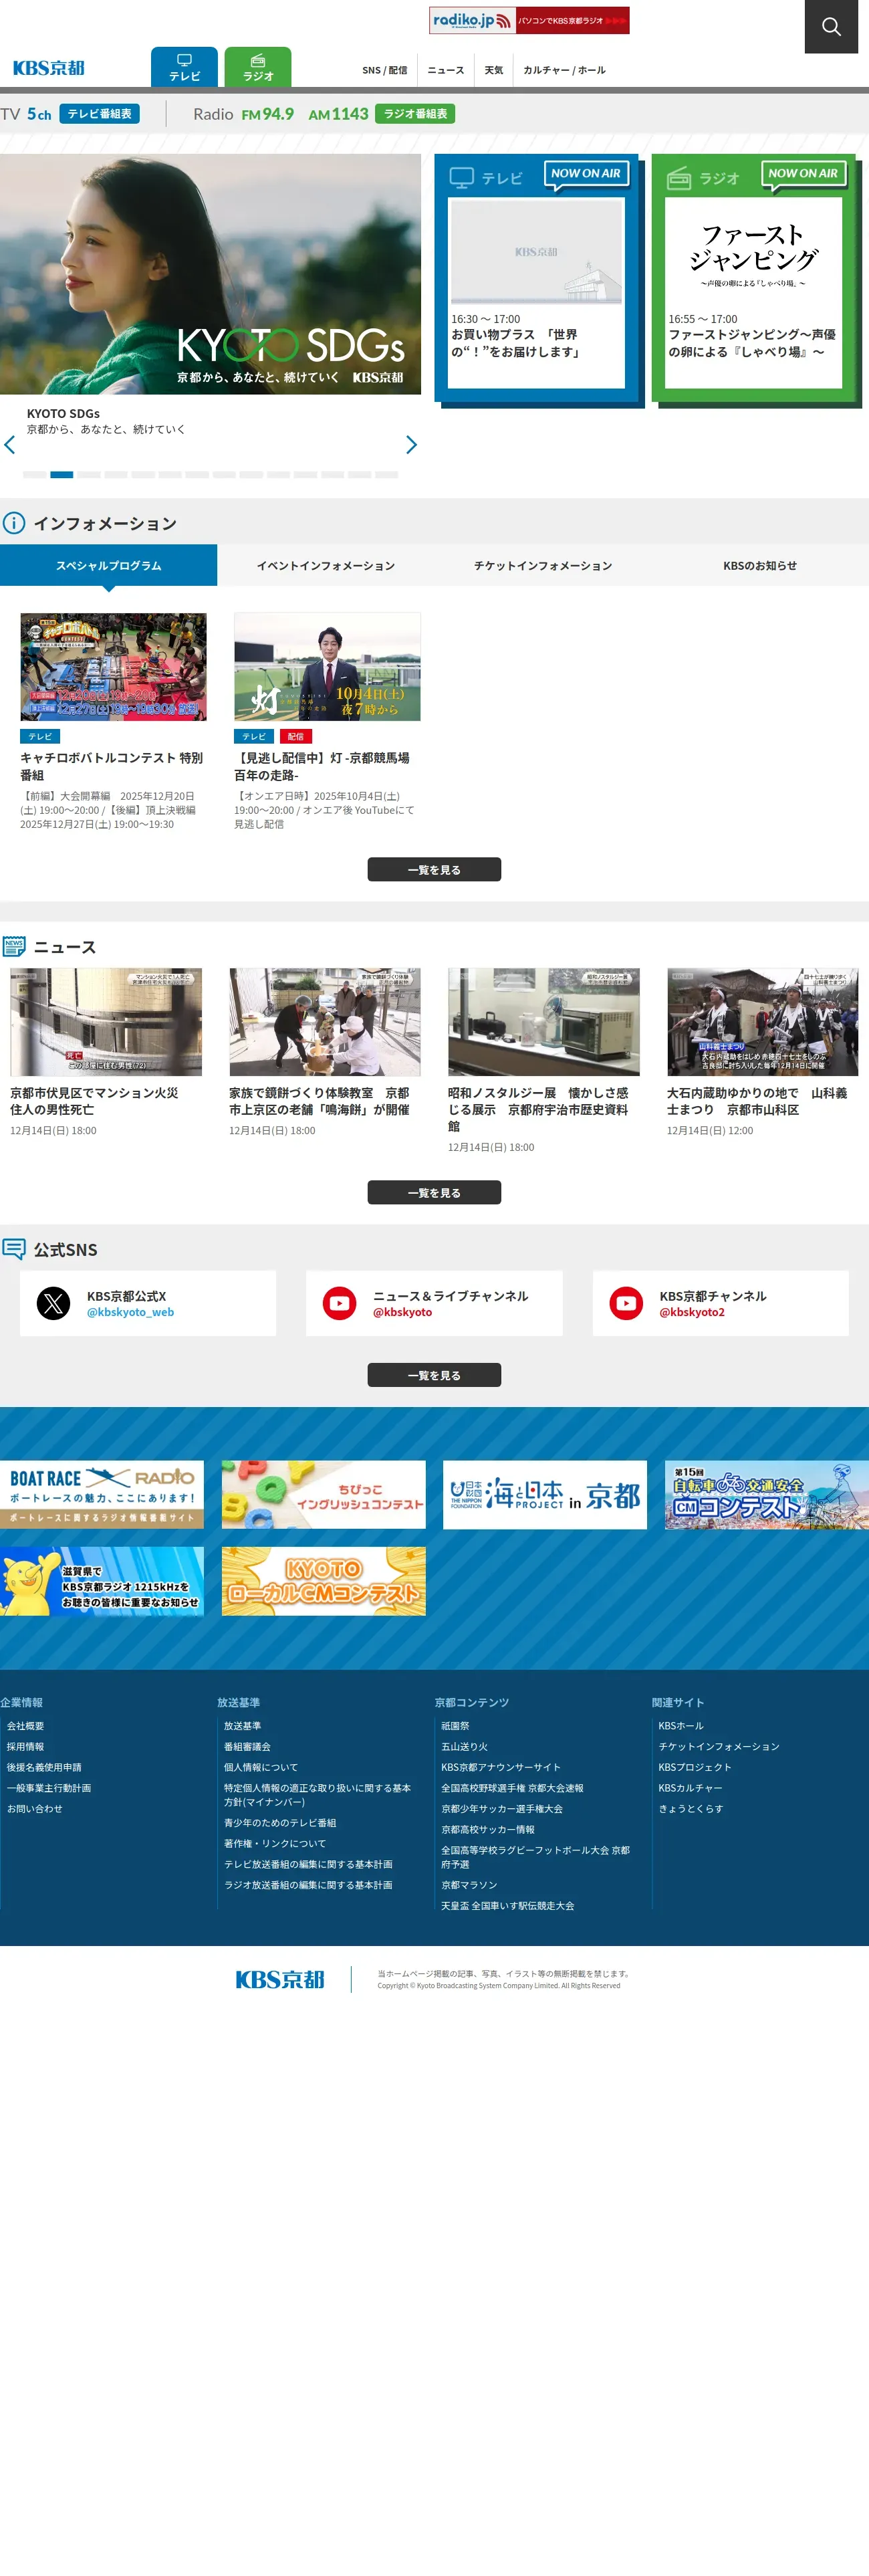
Task: Open the BOAT RACE RADIO banner
Action: [102, 1494]
